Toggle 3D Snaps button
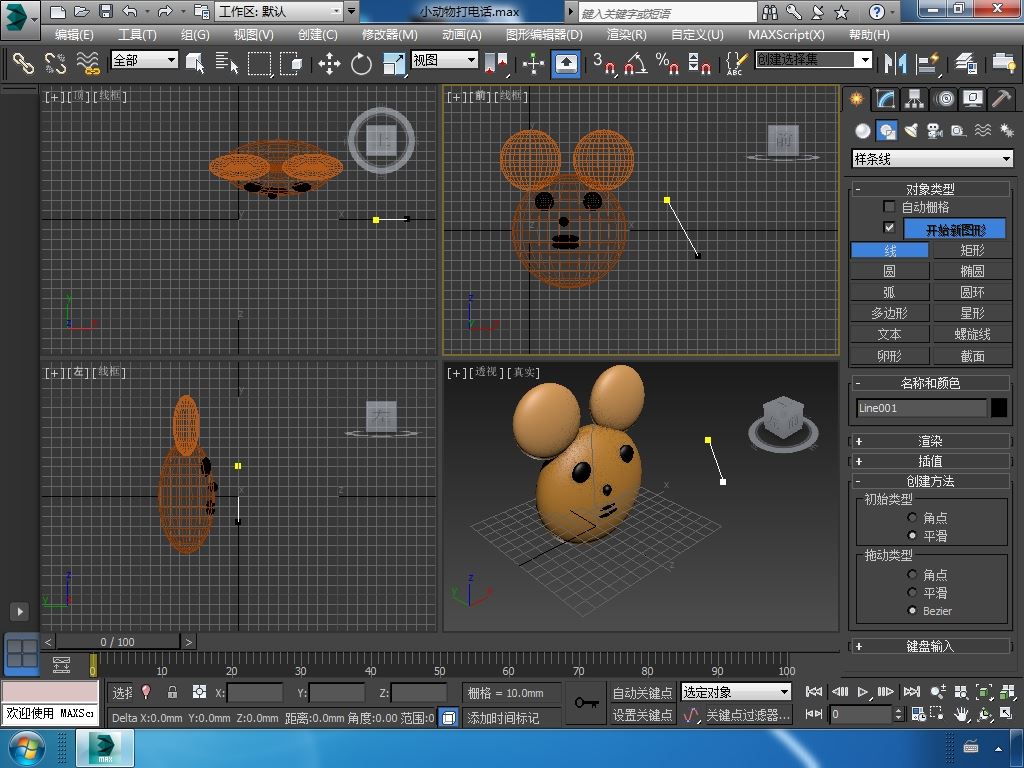Screen dimensions: 1024x768 point(604,63)
